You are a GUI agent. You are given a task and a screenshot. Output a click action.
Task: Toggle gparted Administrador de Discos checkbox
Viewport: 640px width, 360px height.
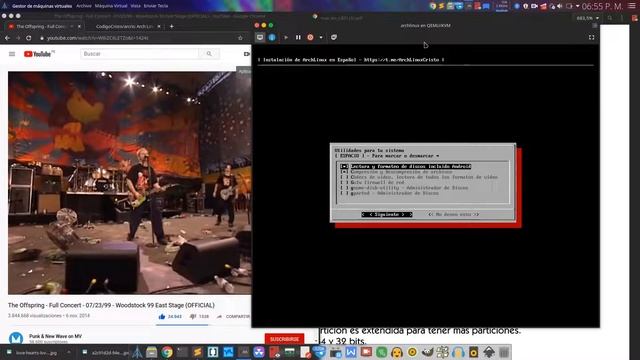coord(344,193)
